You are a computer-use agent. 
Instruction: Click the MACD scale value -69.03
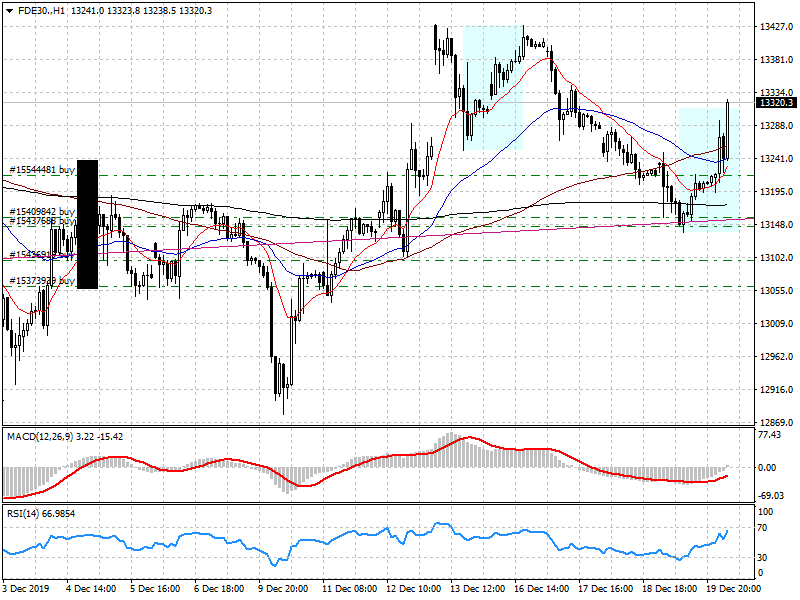point(771,495)
